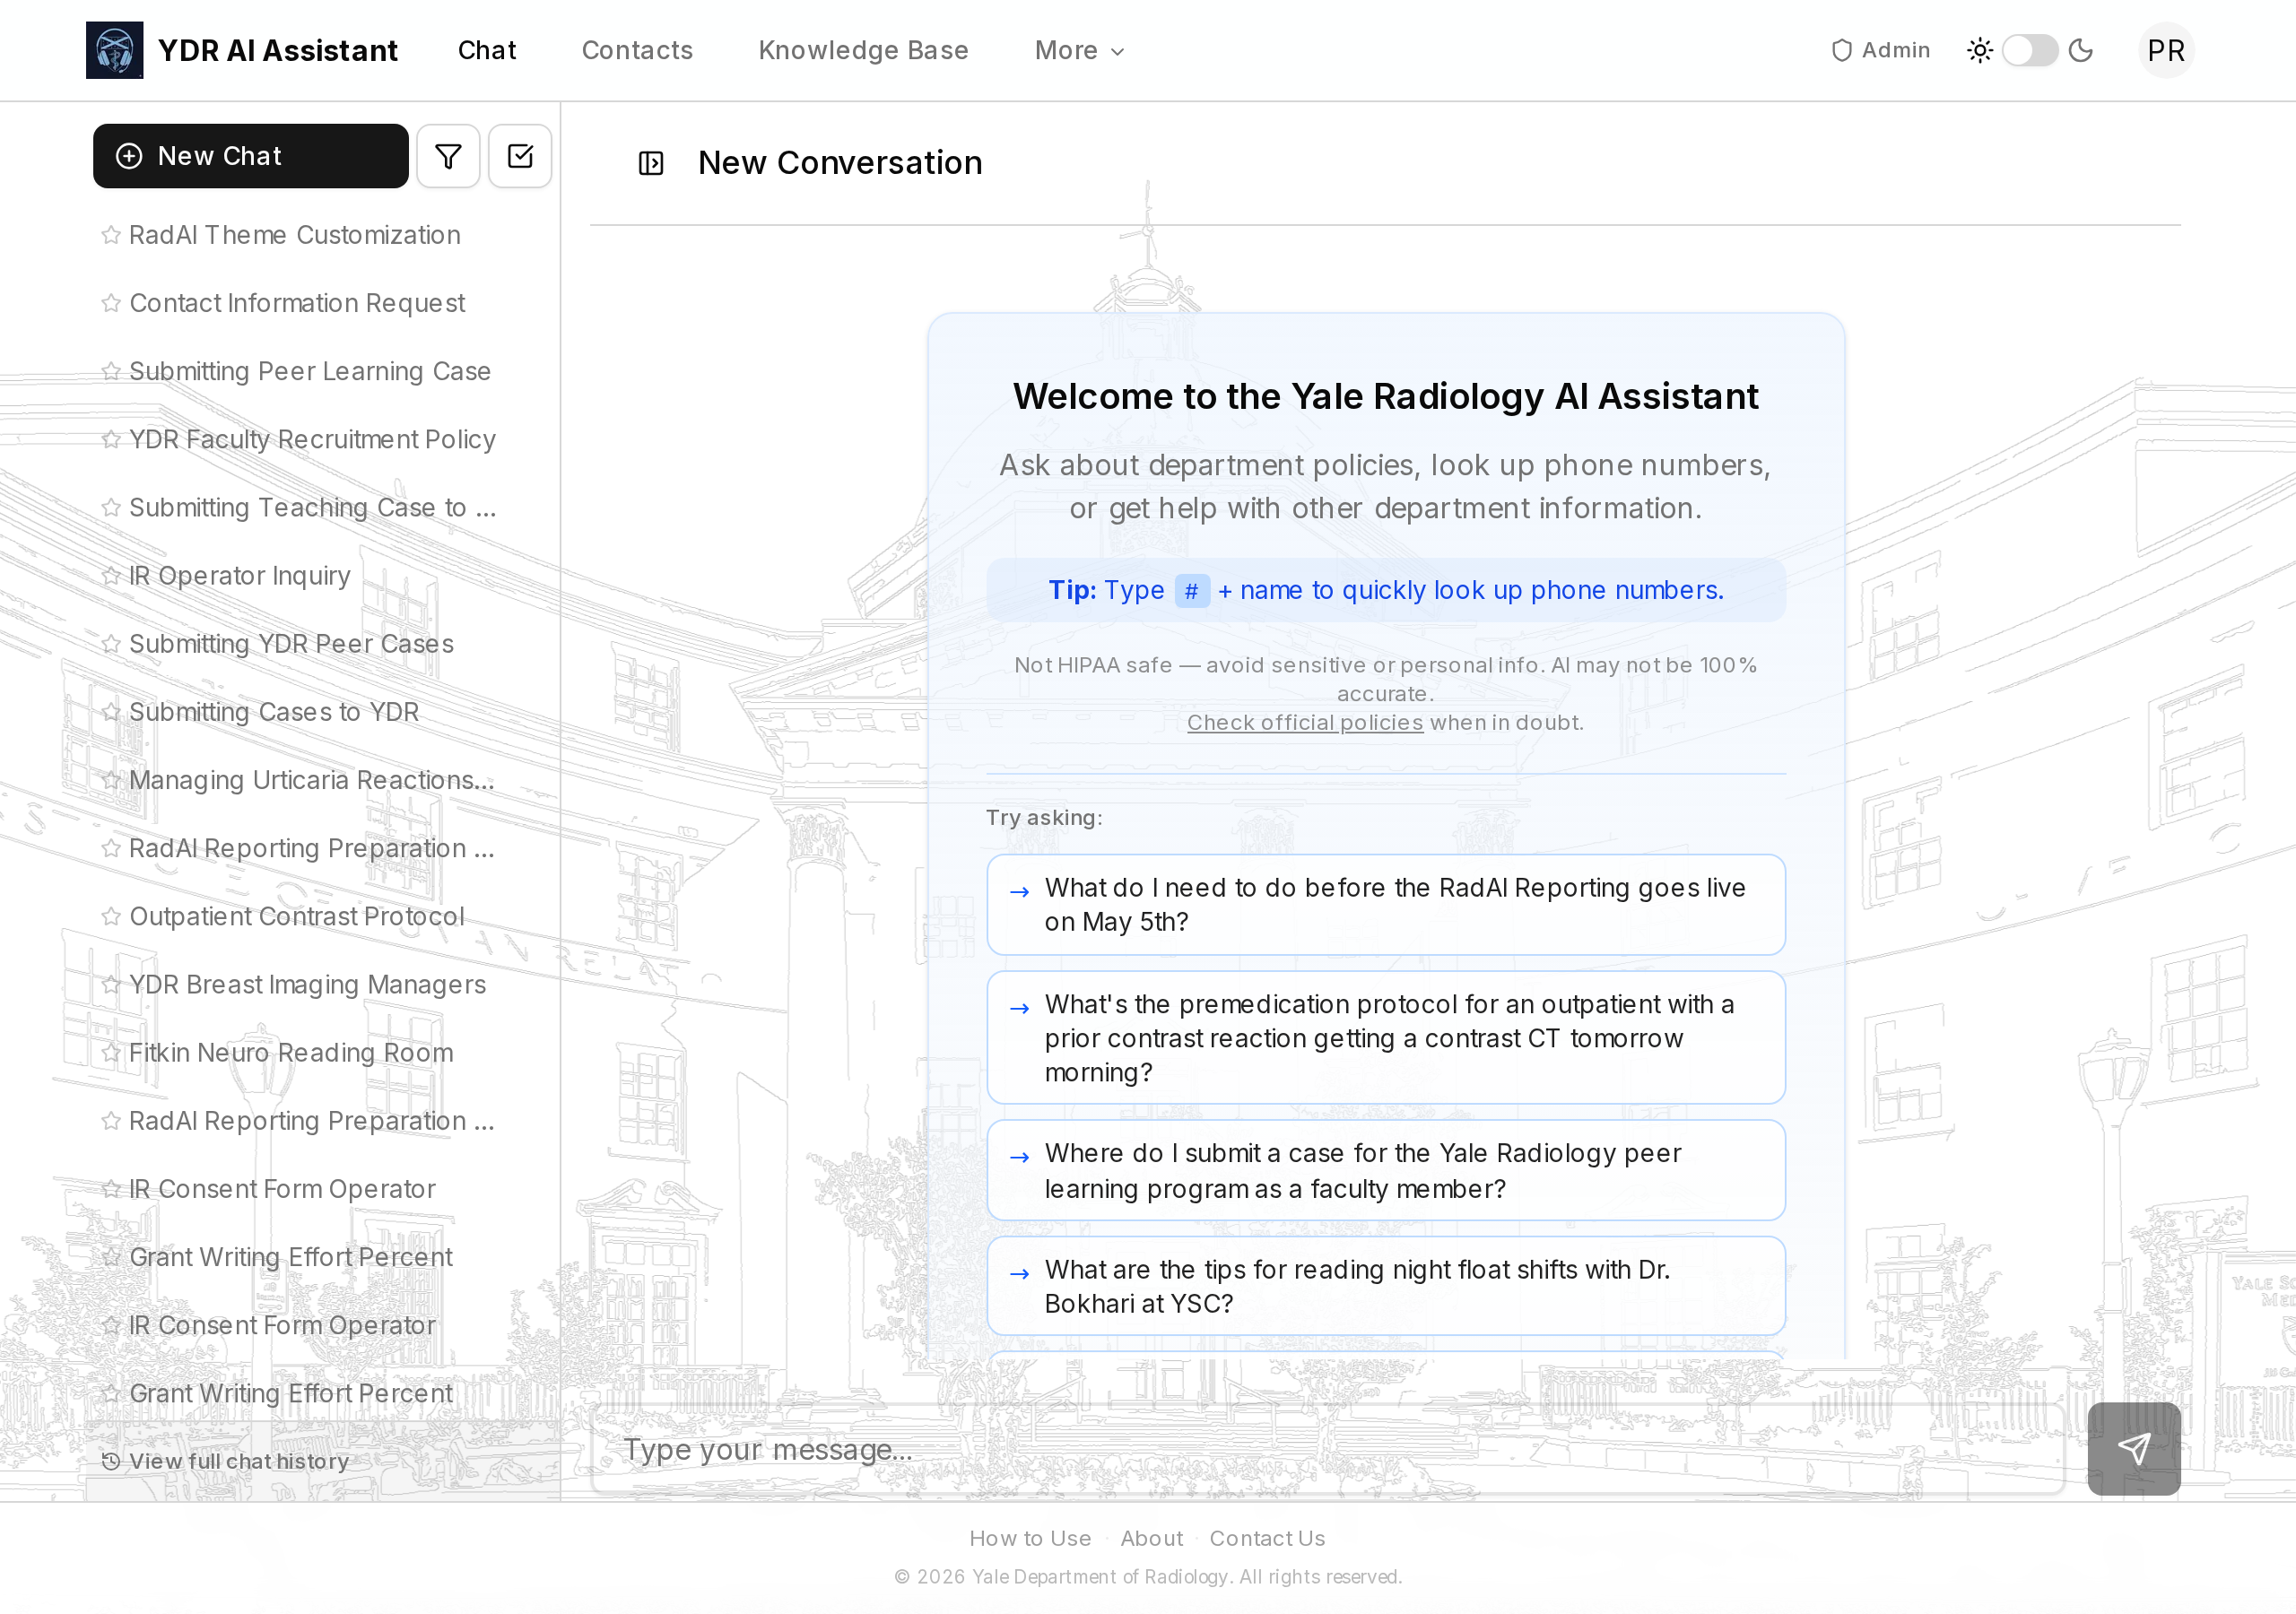Click the filter funnel icon
2296x1614 pixels.
coord(448,156)
